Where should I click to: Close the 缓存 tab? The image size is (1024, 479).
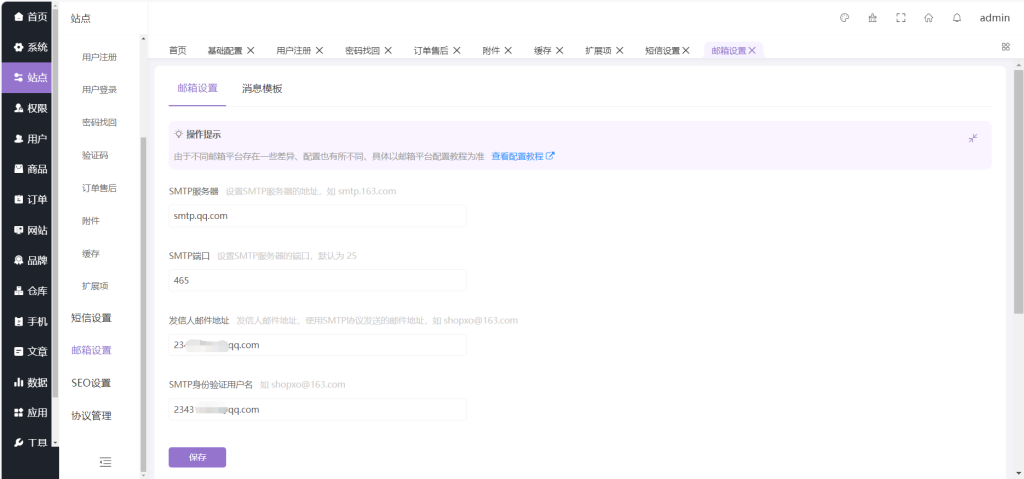560,50
